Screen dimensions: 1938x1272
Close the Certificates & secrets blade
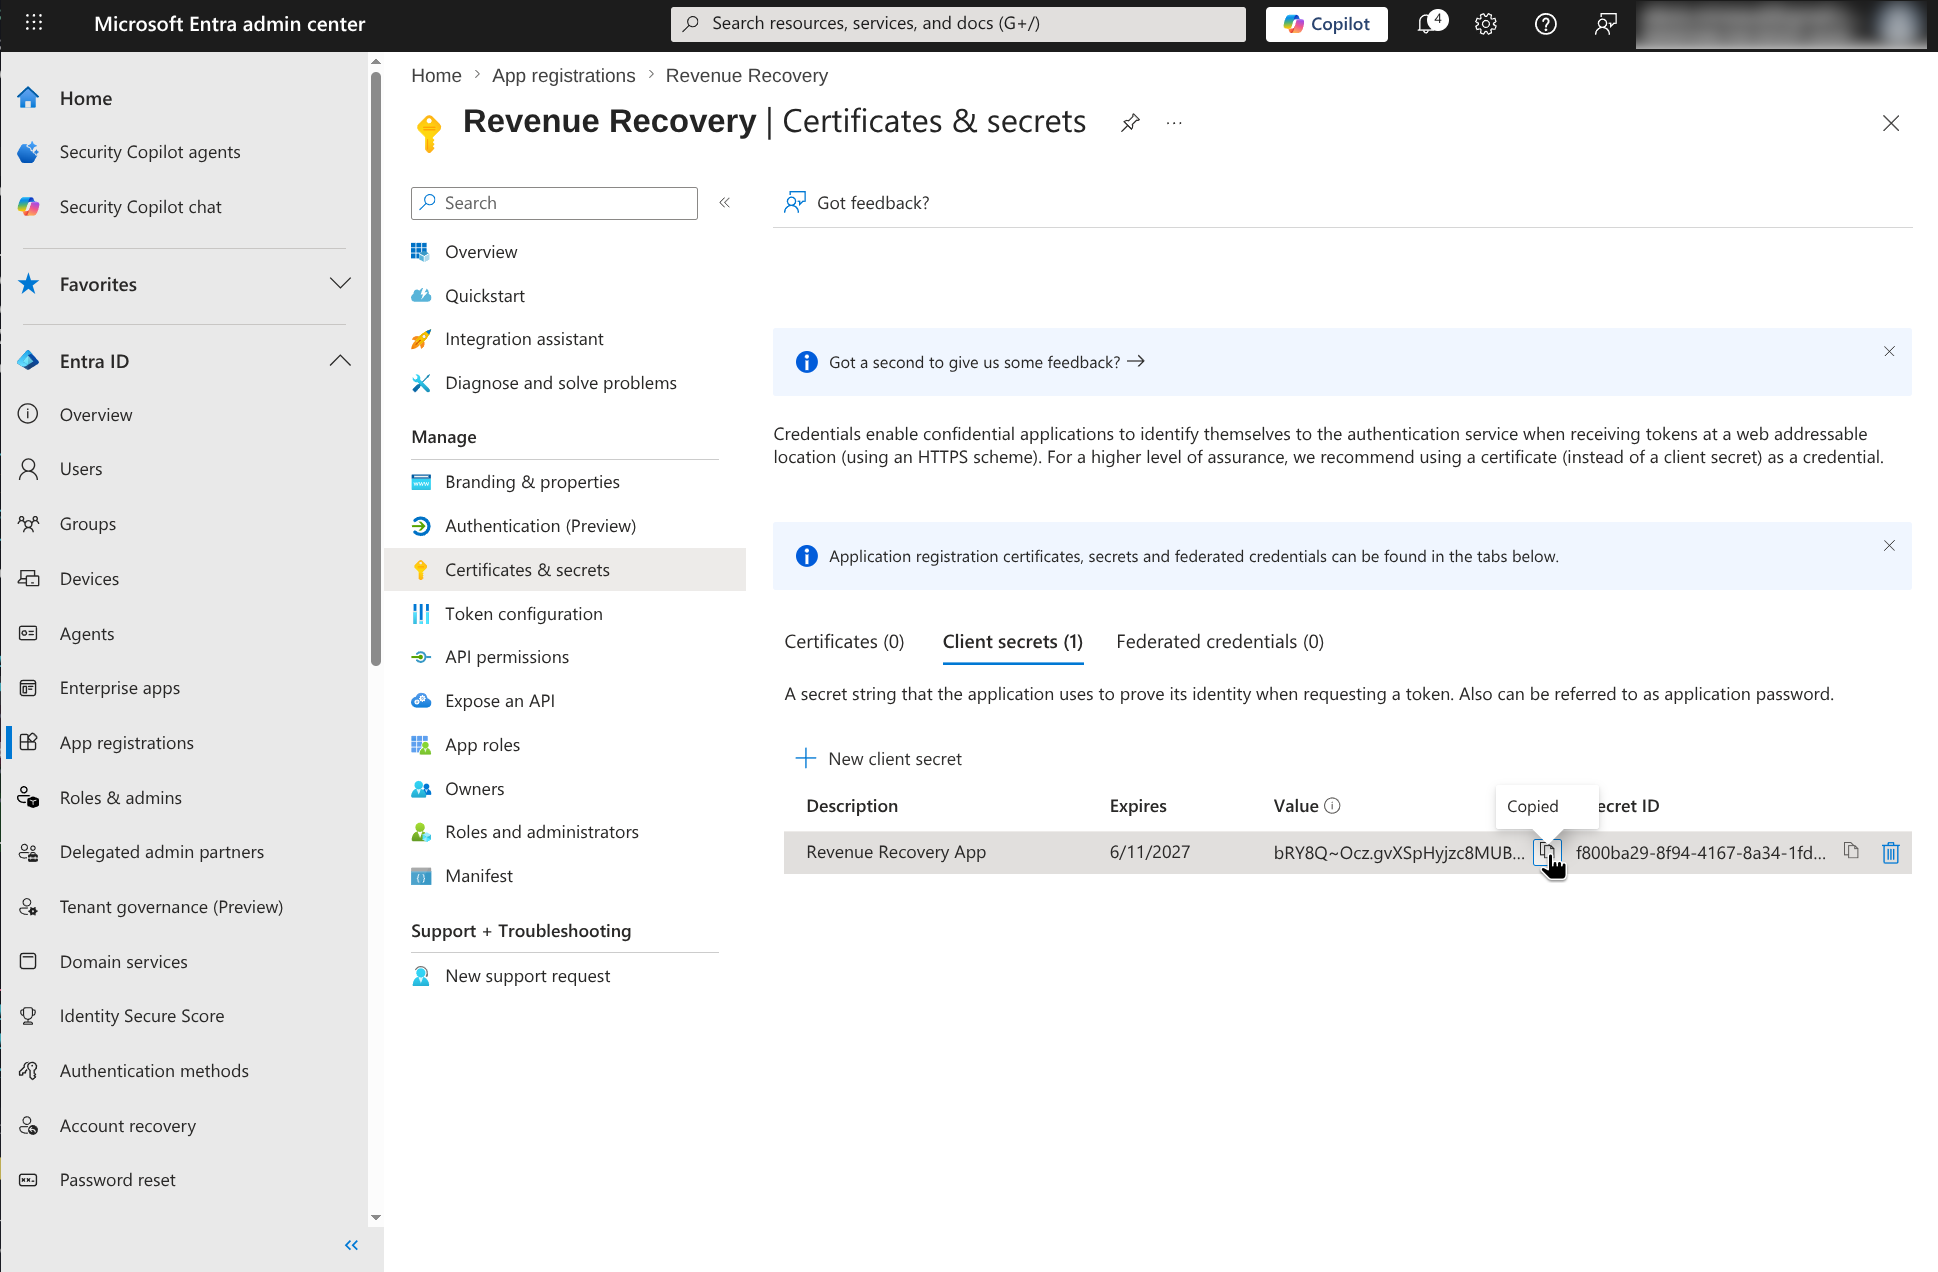[x=1891, y=123]
